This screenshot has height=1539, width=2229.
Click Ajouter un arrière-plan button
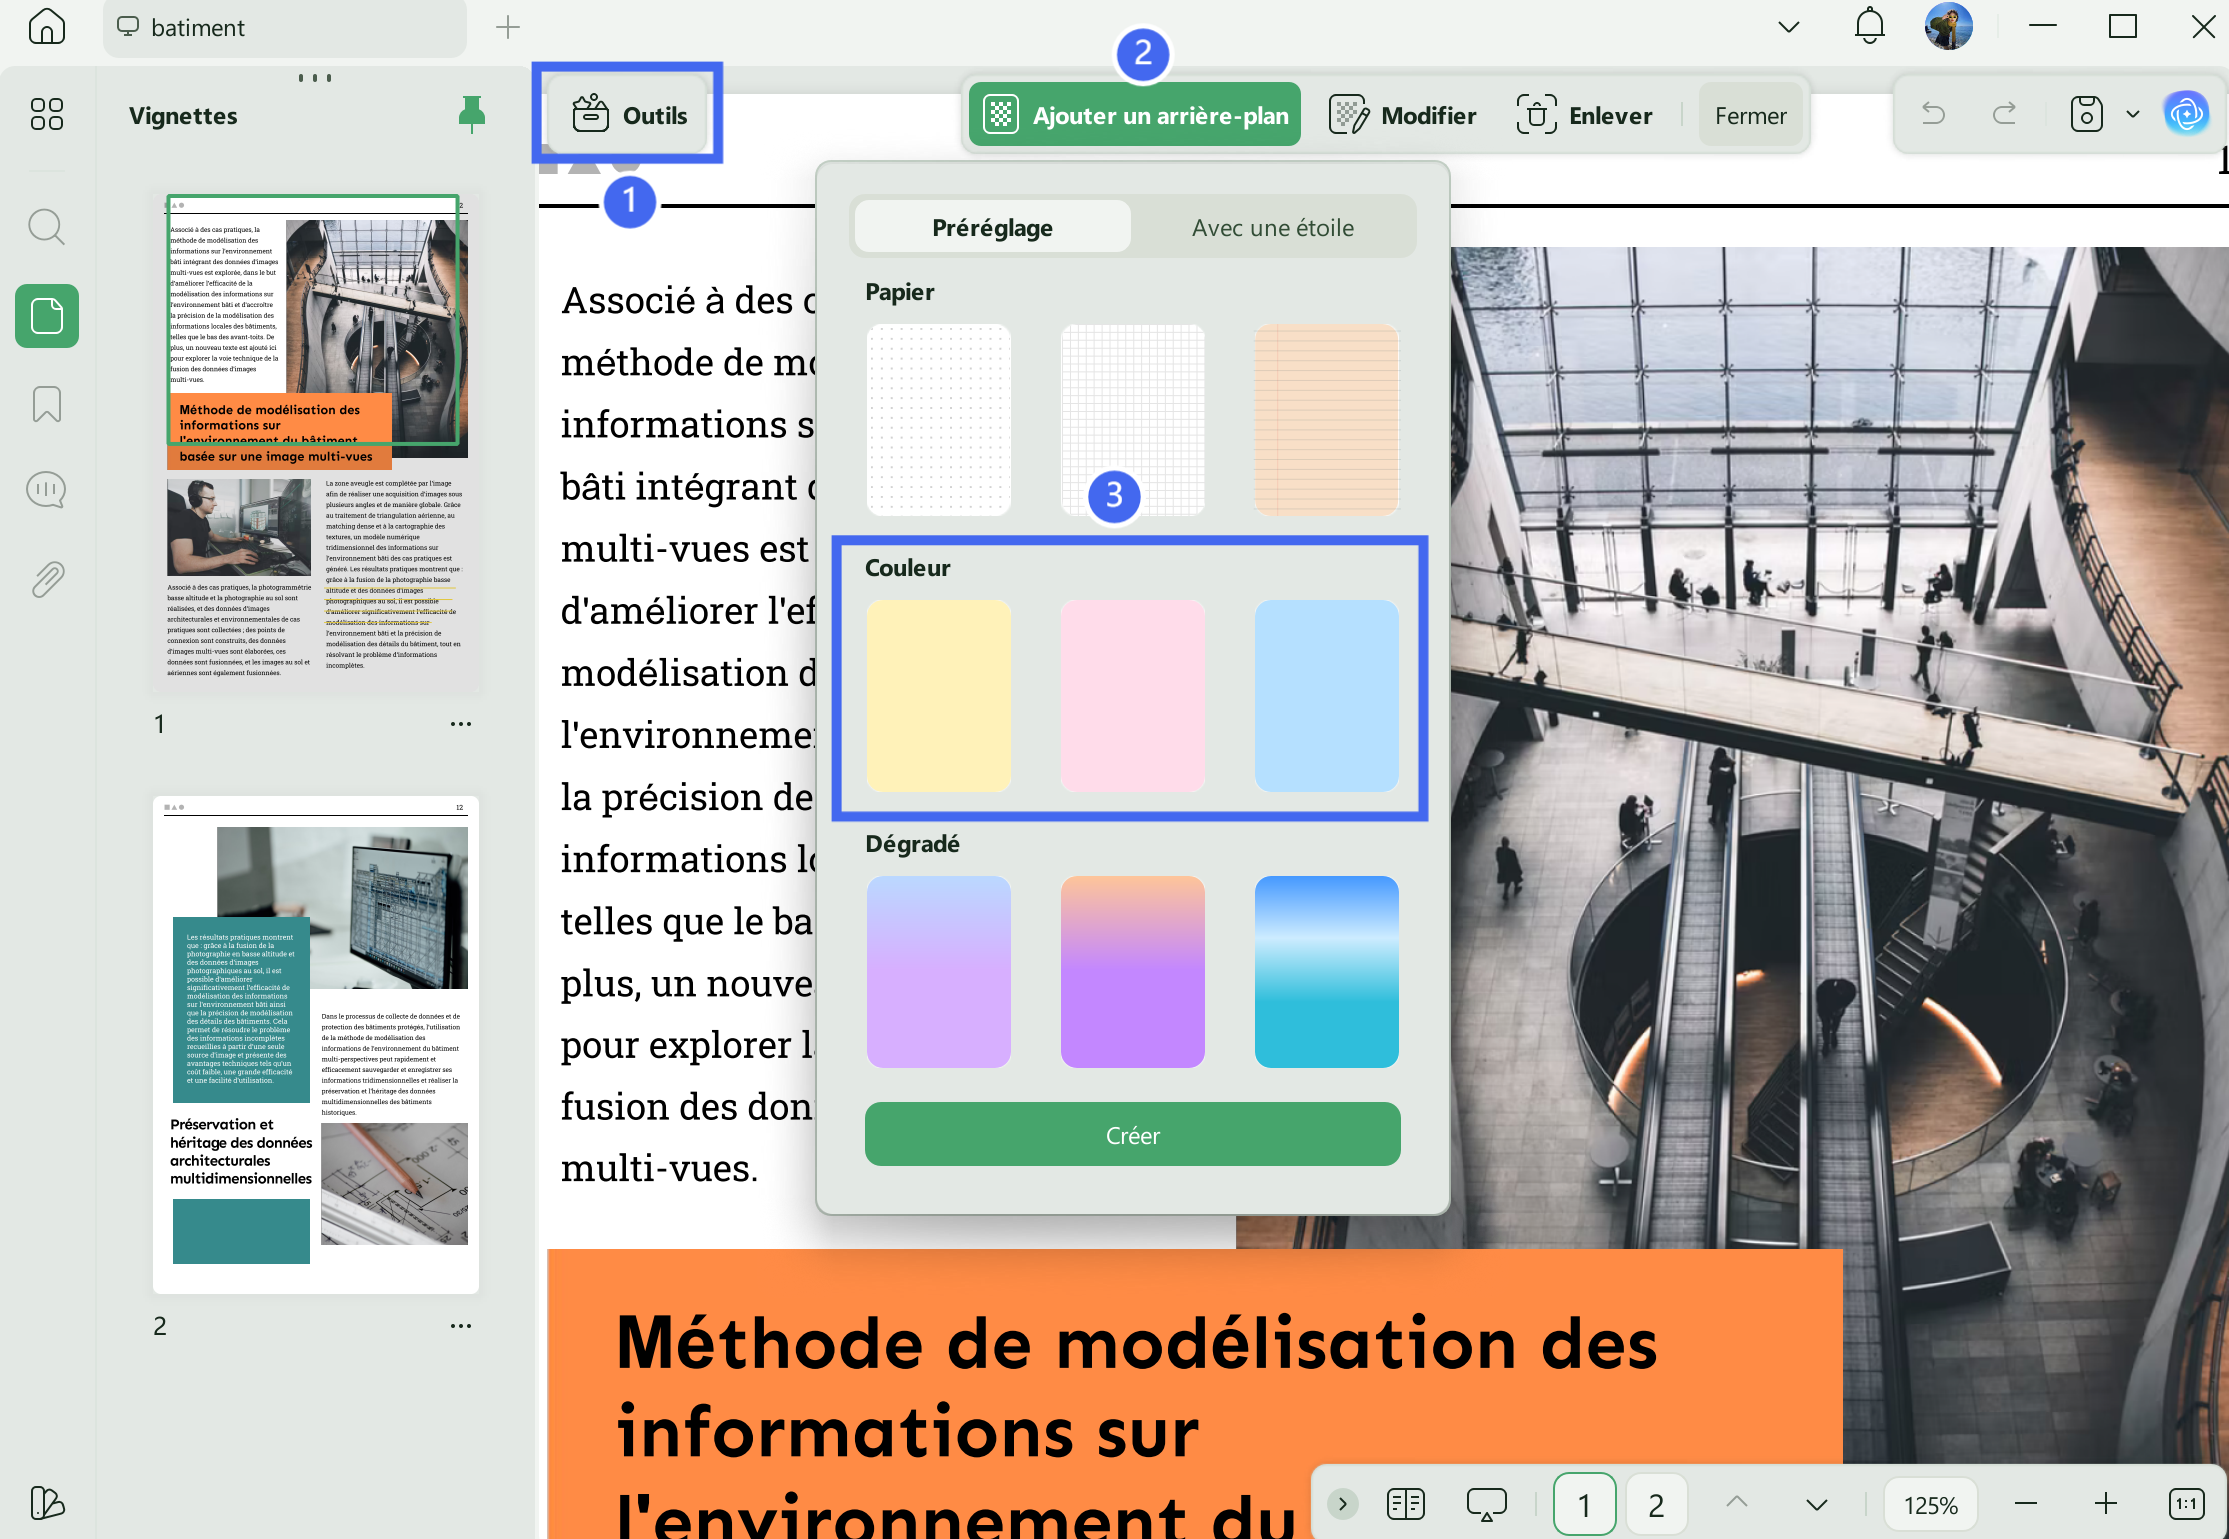point(1135,115)
